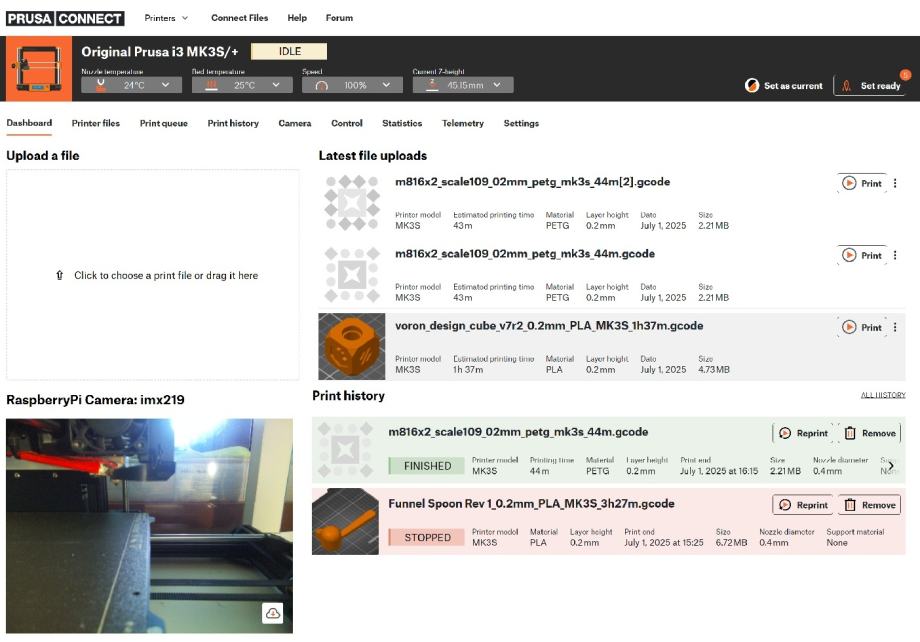Viewport: 920px width, 642px height.
Task: Click the IDLE status badge
Action: [289, 52]
